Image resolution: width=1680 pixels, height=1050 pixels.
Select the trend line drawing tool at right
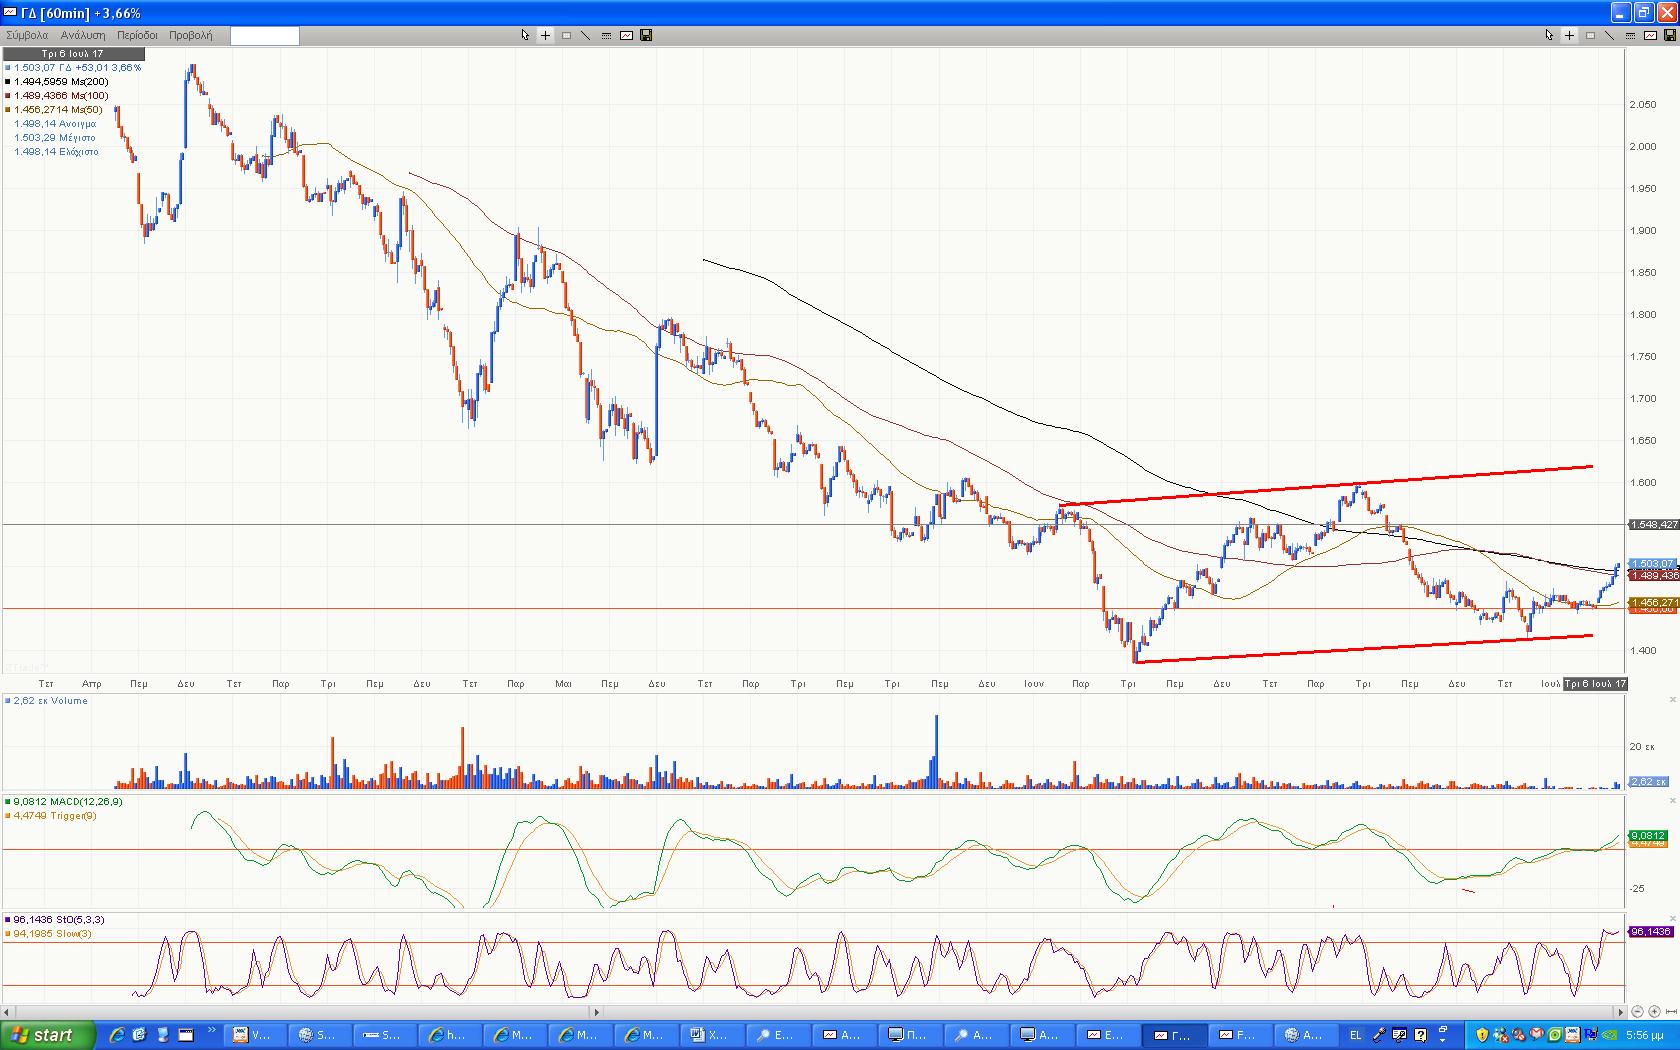pos(1609,35)
